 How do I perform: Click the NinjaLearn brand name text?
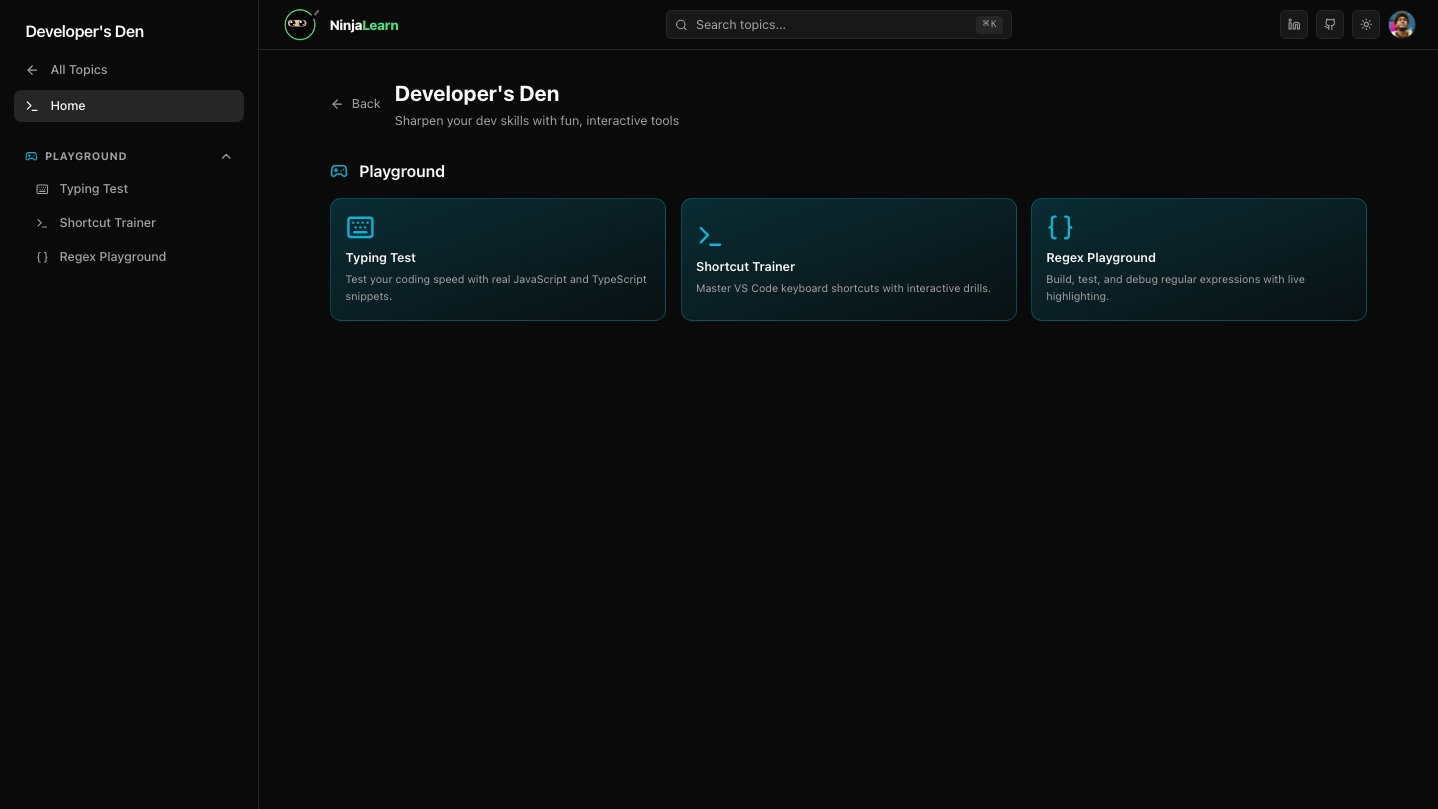pos(364,25)
